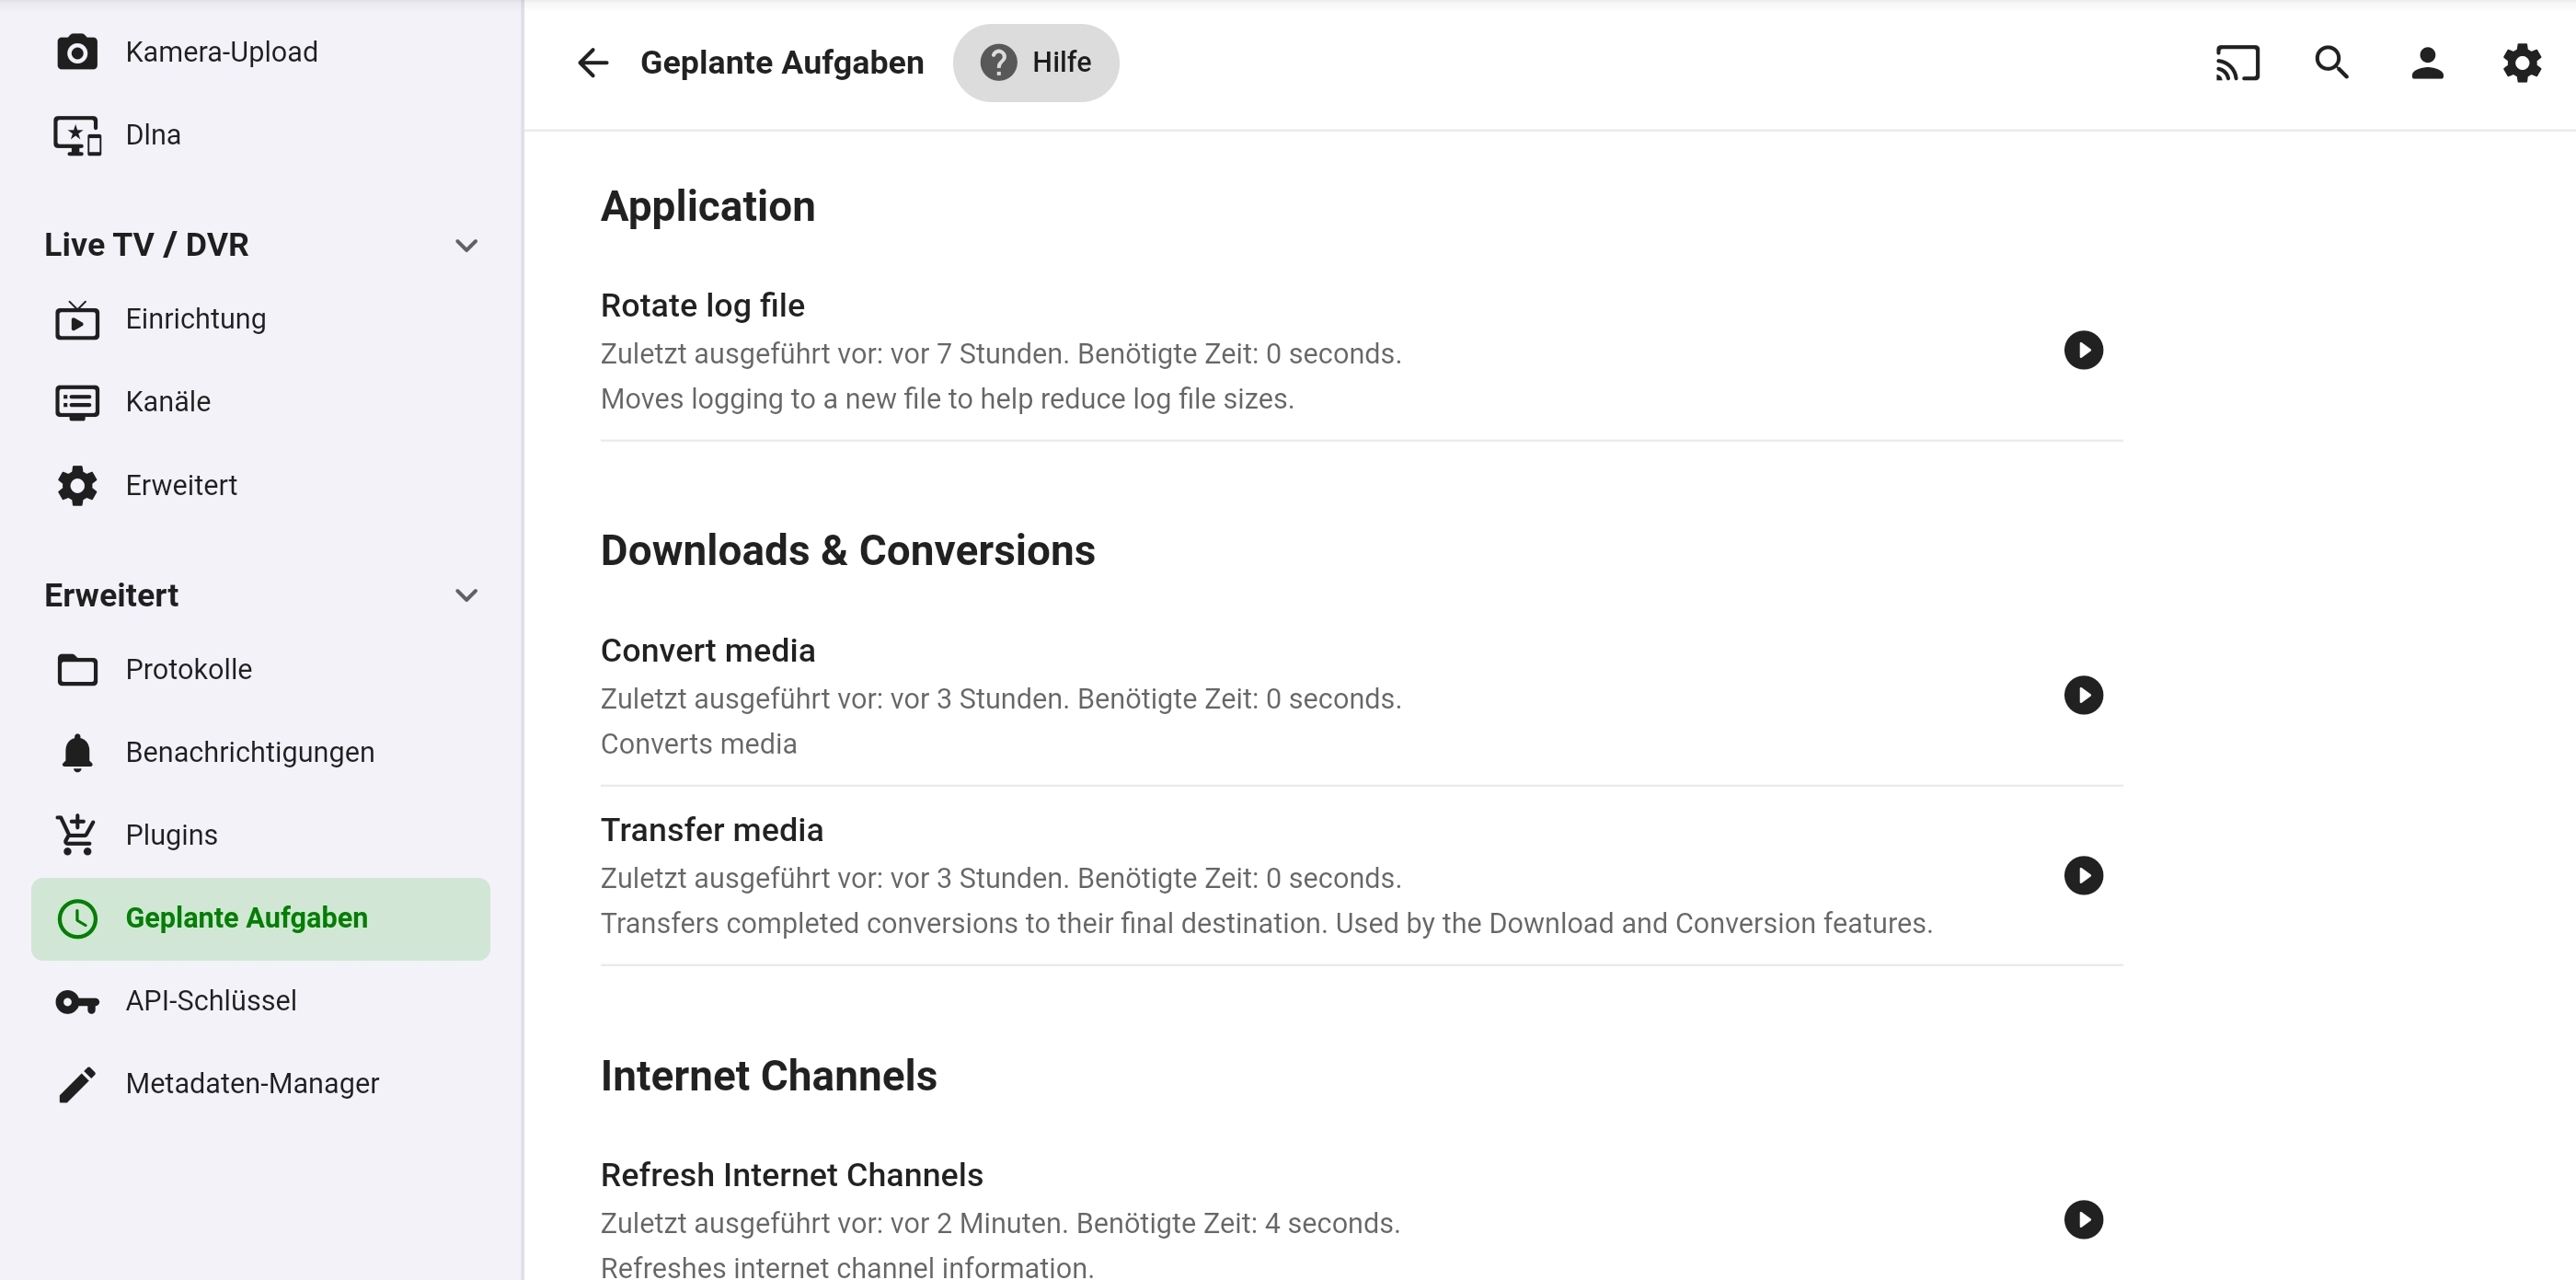Image resolution: width=2576 pixels, height=1280 pixels.
Task: Click "Moves logging to a new file" description
Action: [947, 399]
